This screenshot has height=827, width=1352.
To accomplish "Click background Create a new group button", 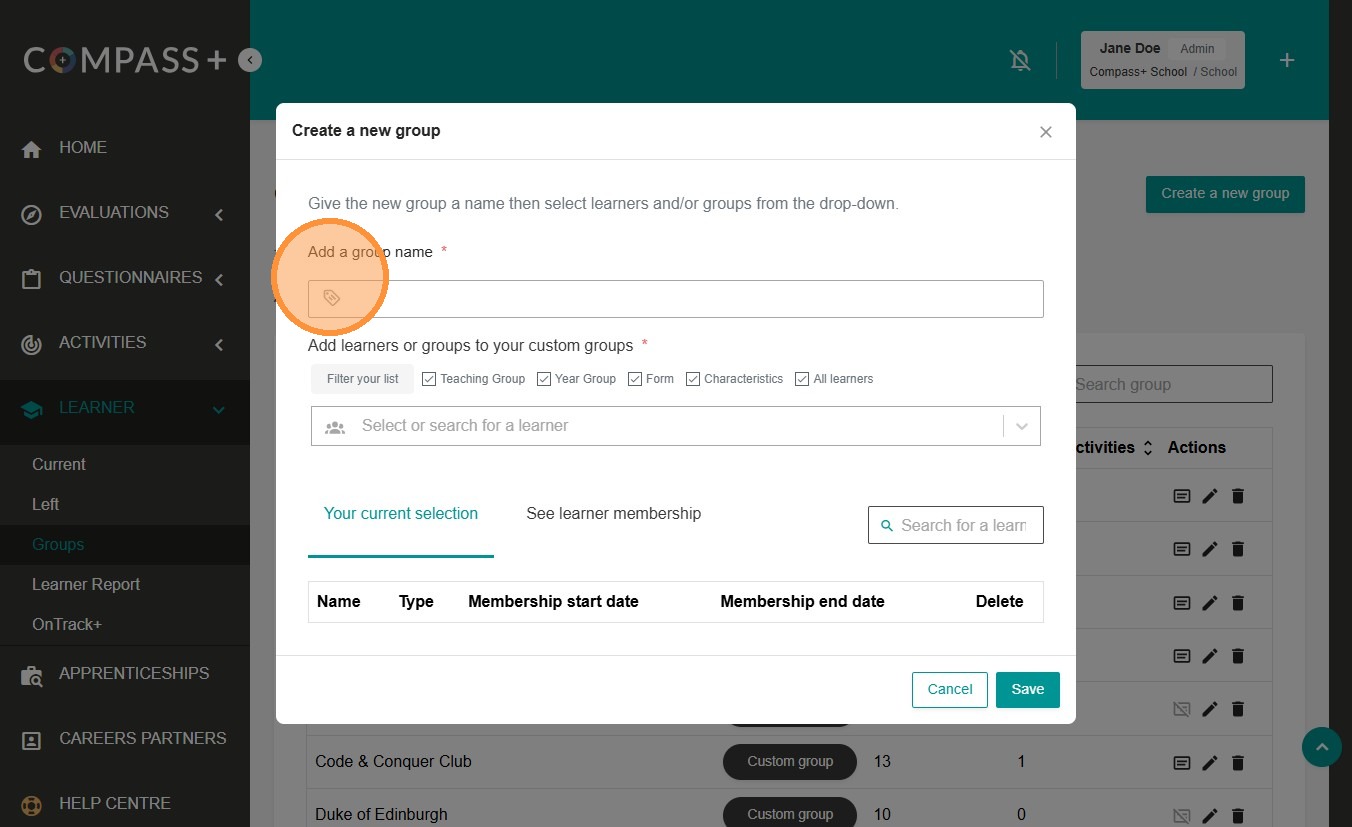I will click(1225, 194).
